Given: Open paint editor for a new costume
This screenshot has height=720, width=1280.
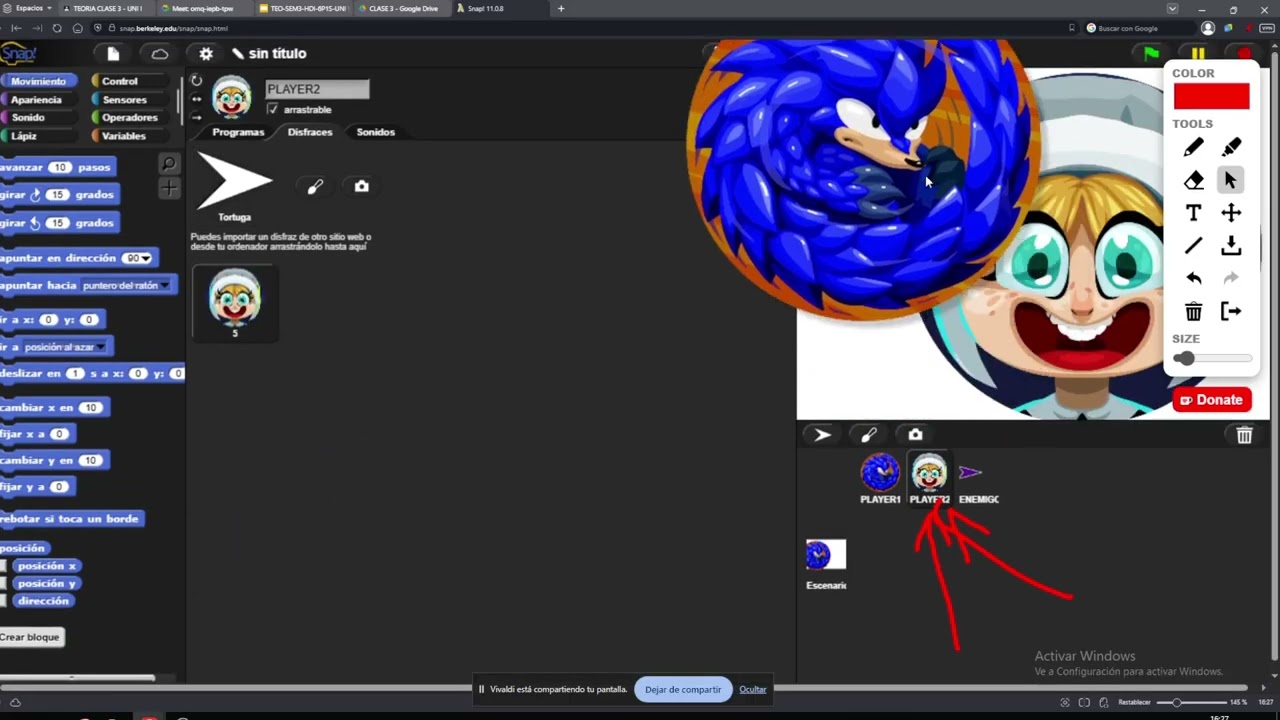Looking at the screenshot, I should (x=315, y=186).
